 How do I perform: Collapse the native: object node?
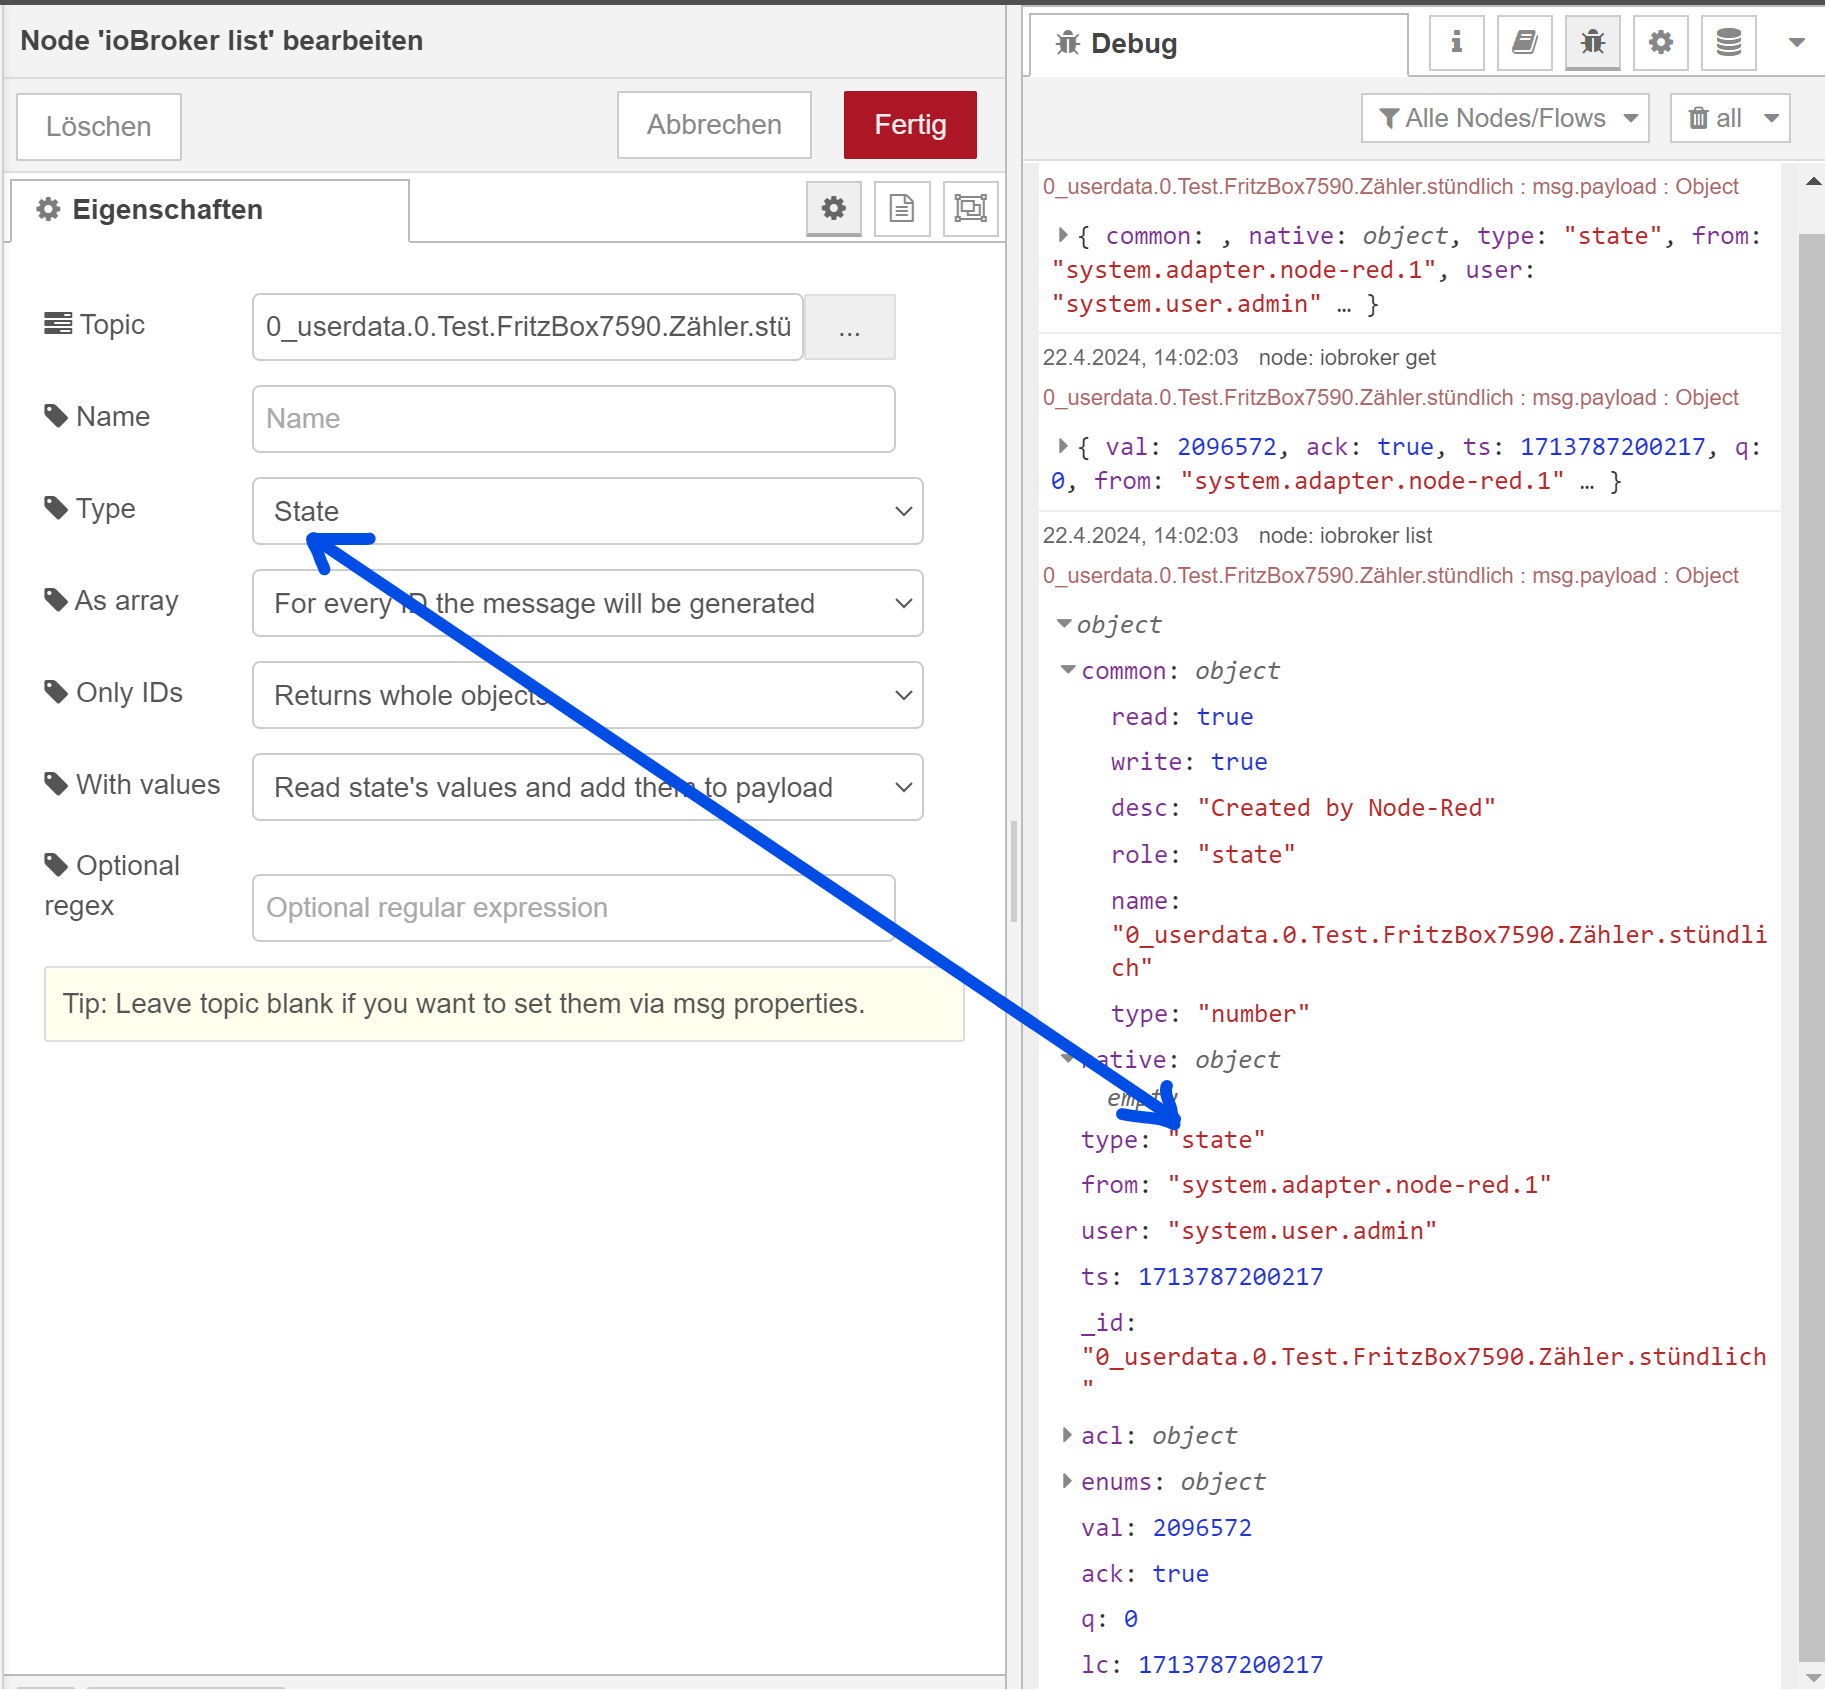(1068, 1058)
